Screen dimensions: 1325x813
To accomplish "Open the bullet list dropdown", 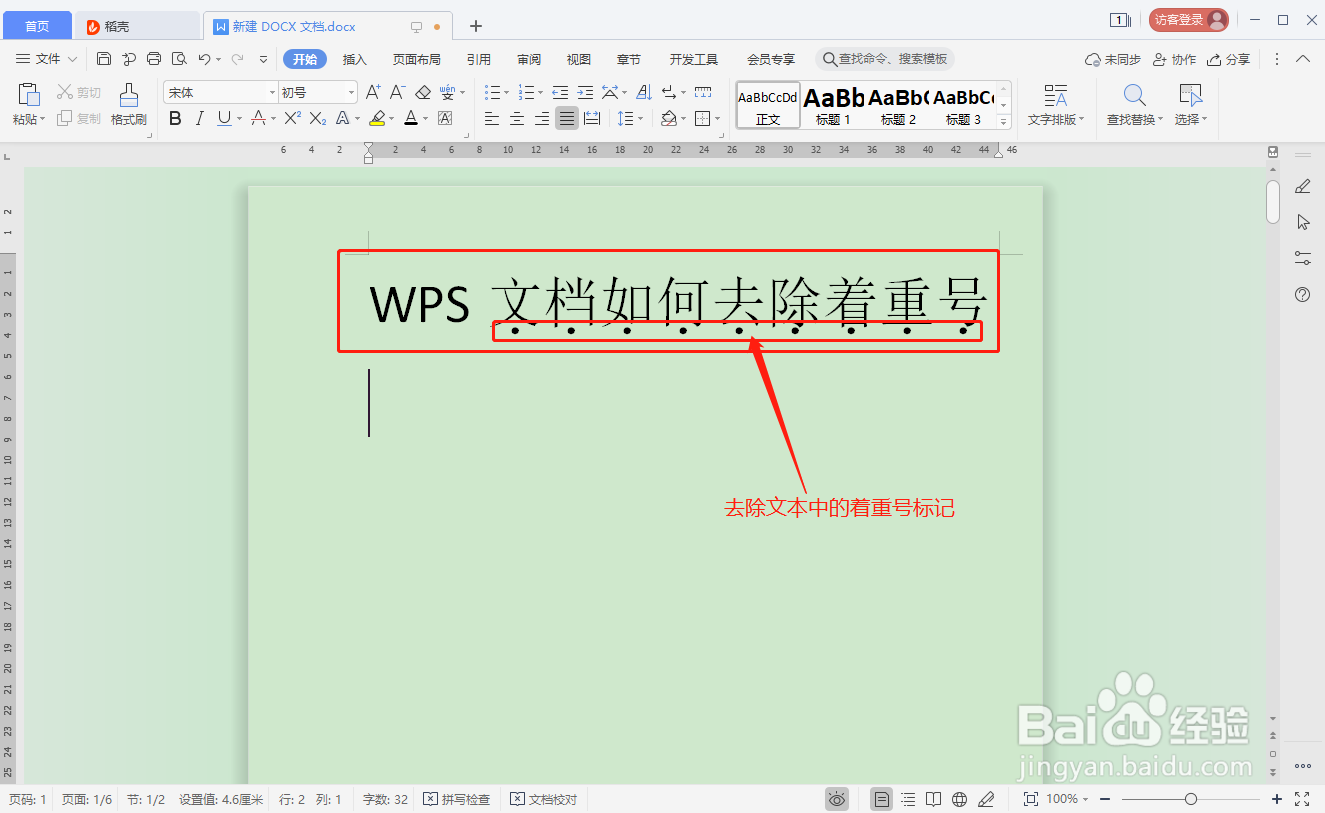I will pyautogui.click(x=506, y=93).
